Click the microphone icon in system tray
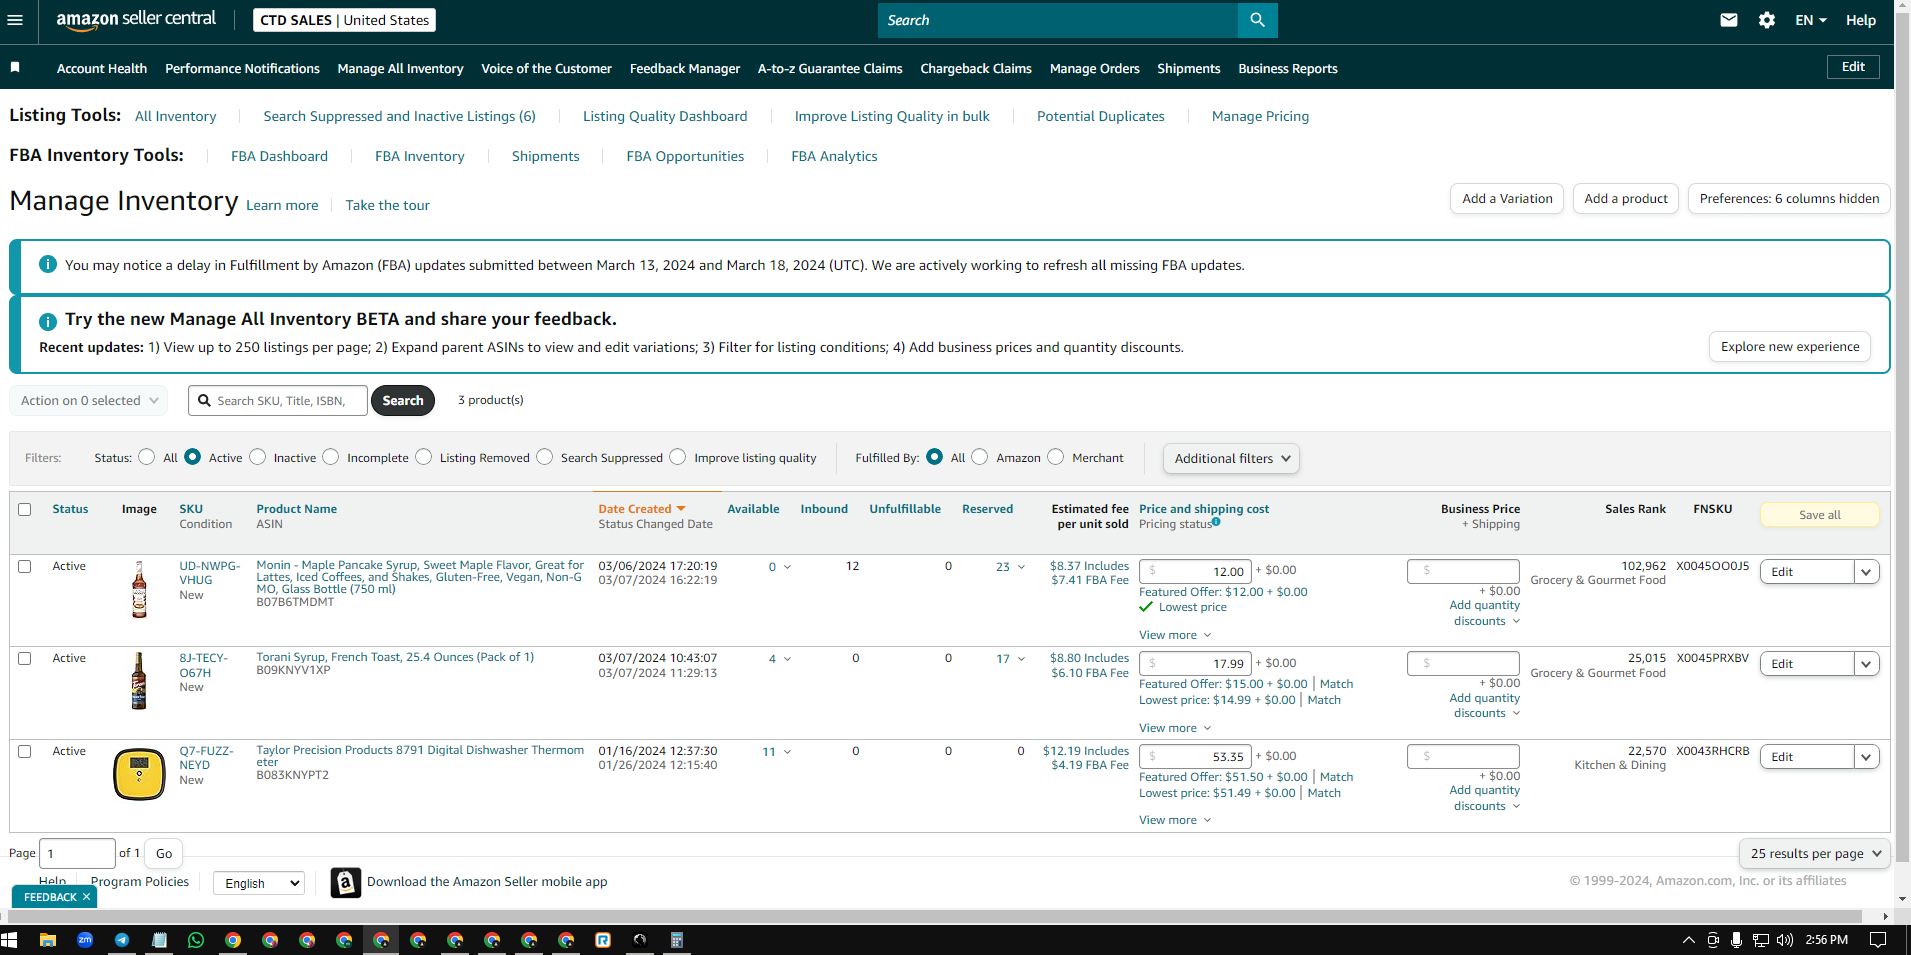Image resolution: width=1911 pixels, height=955 pixels. point(1737,940)
